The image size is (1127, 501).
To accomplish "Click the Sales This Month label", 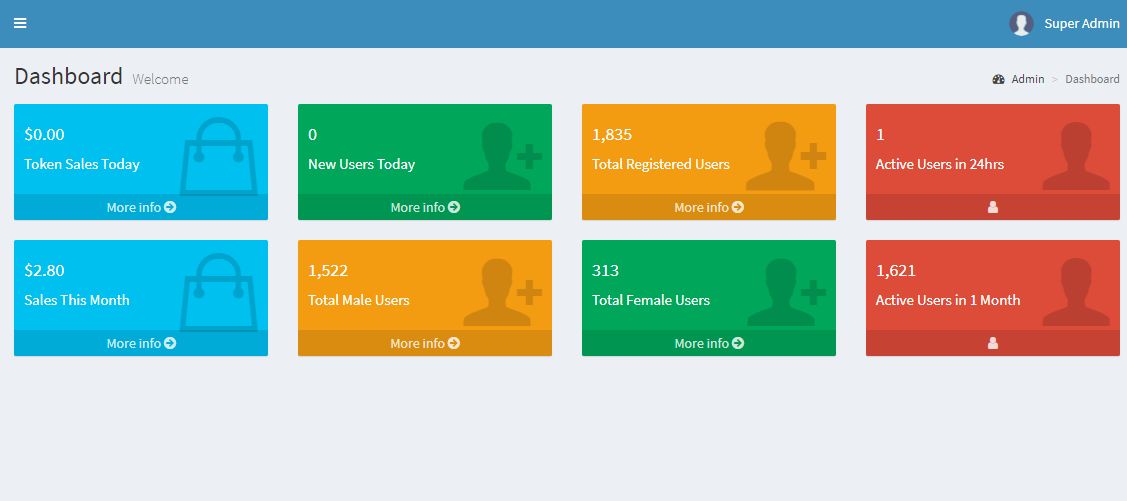I will coord(77,300).
